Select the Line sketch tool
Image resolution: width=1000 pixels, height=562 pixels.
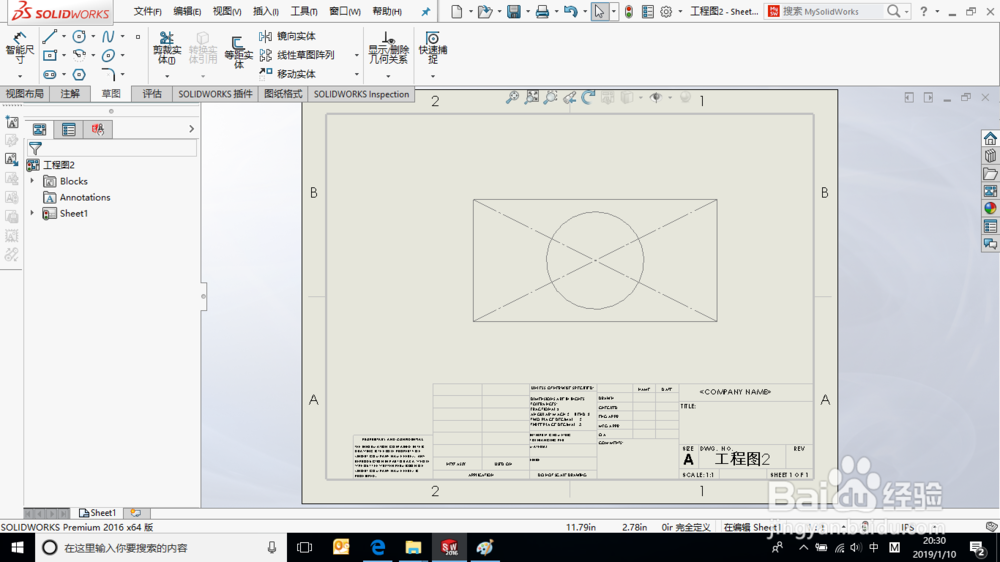49,37
